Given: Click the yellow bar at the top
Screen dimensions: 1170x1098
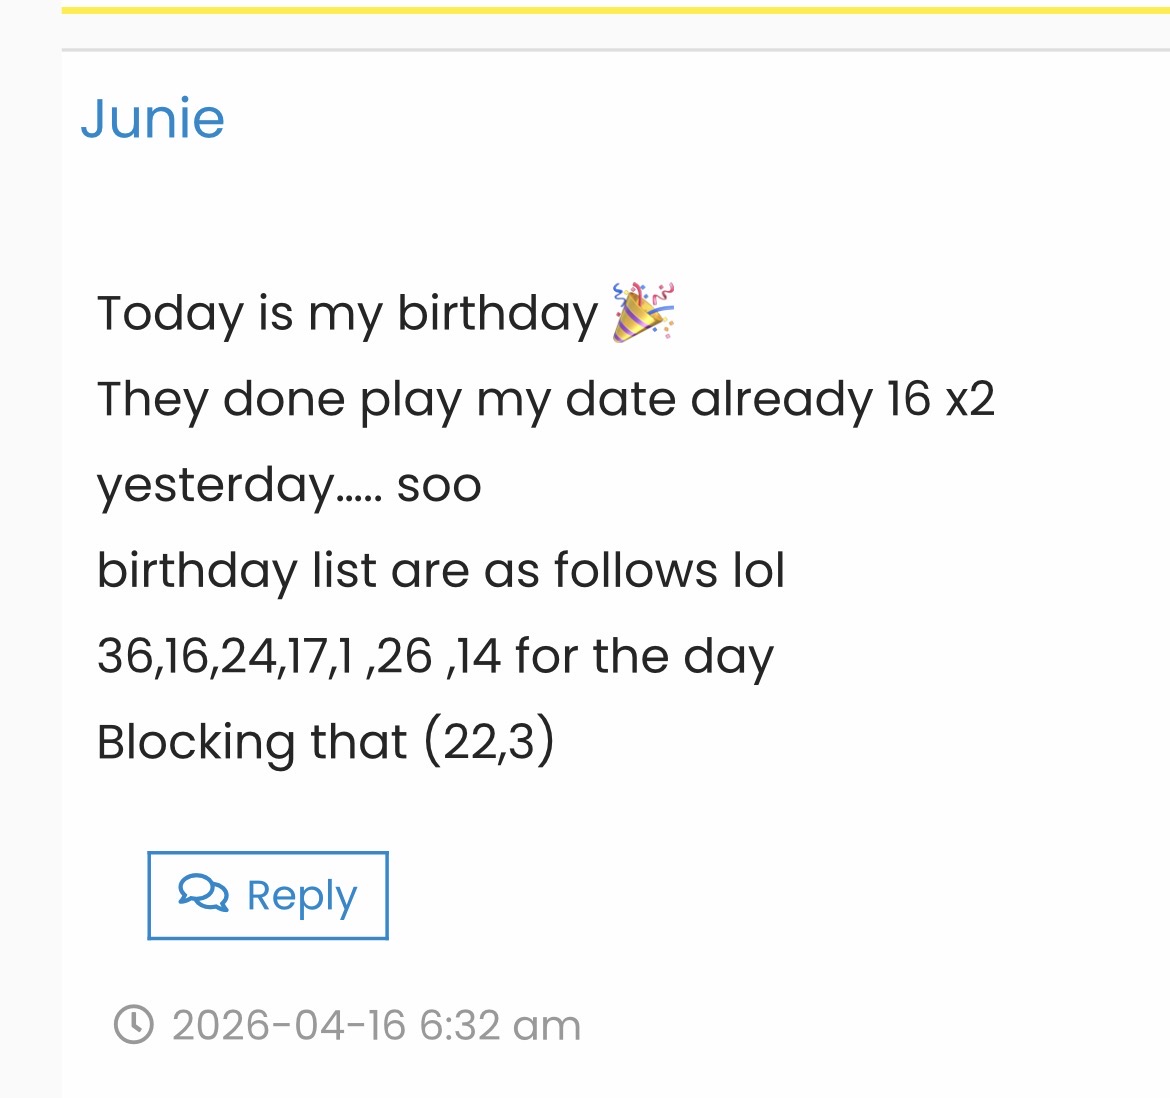Looking at the screenshot, I should [x=615, y=11].
